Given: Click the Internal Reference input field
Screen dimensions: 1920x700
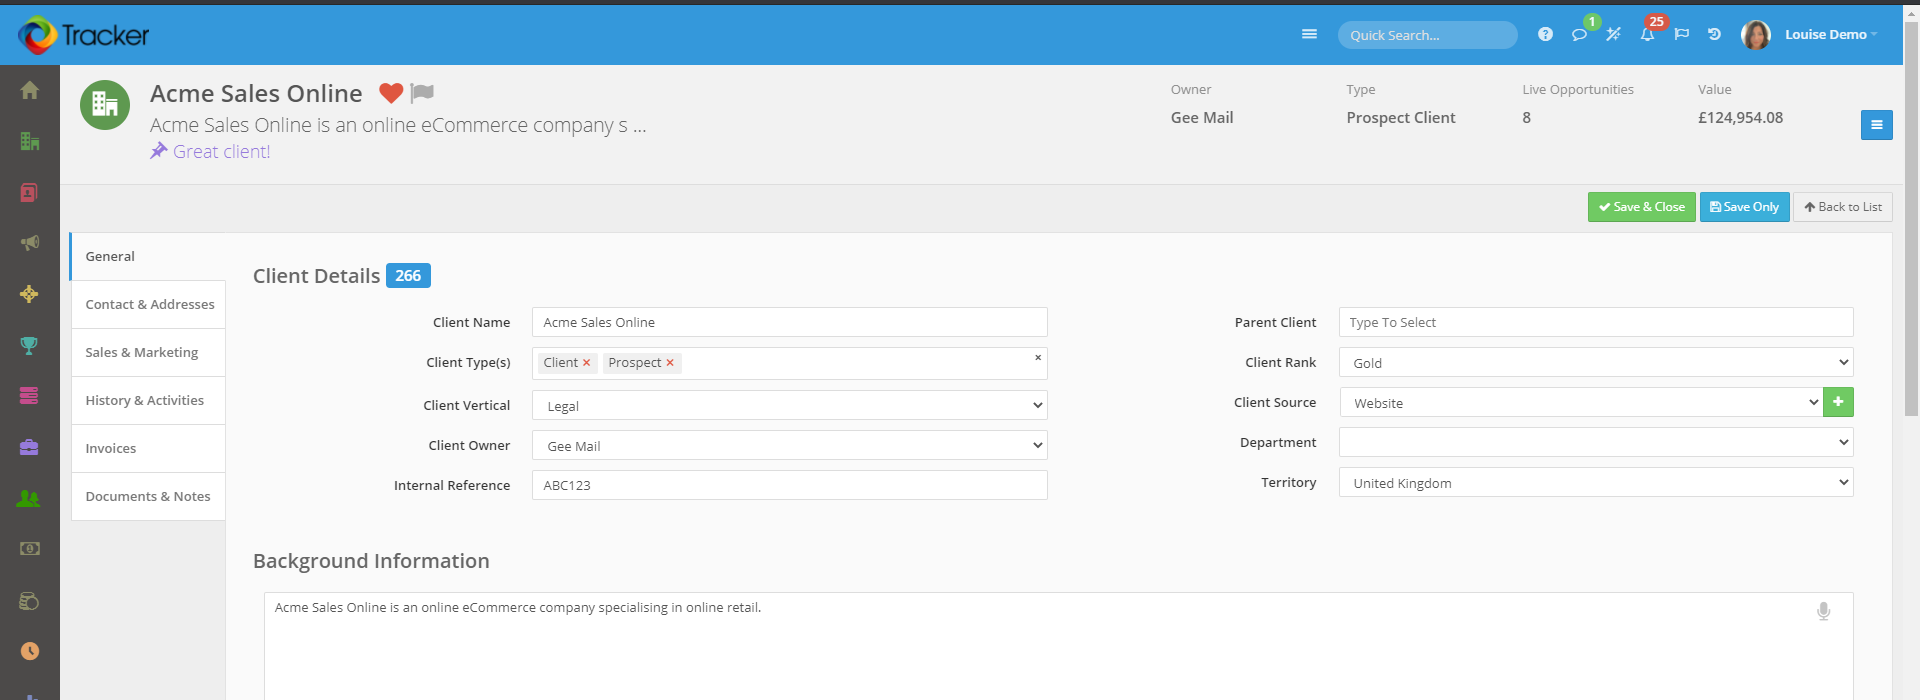Looking at the screenshot, I should point(789,486).
